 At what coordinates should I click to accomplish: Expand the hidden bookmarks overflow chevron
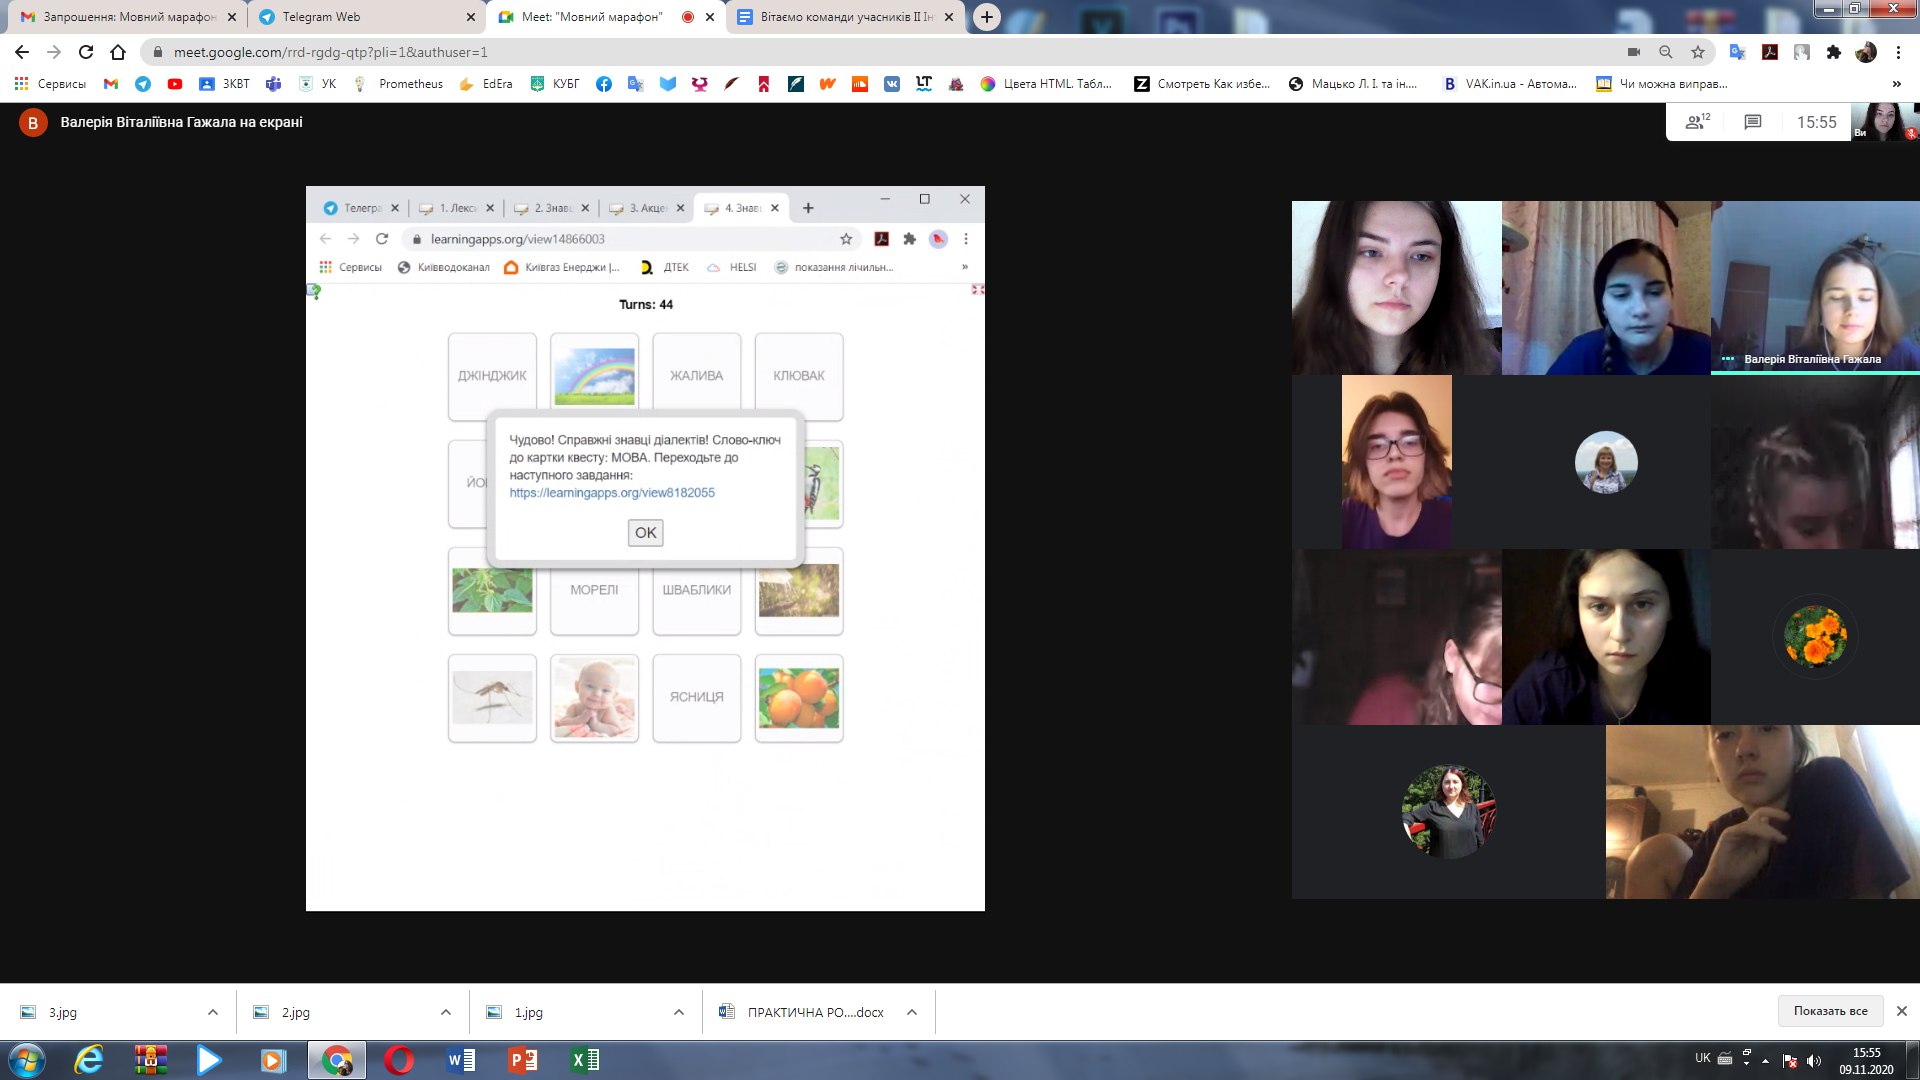(x=1896, y=84)
